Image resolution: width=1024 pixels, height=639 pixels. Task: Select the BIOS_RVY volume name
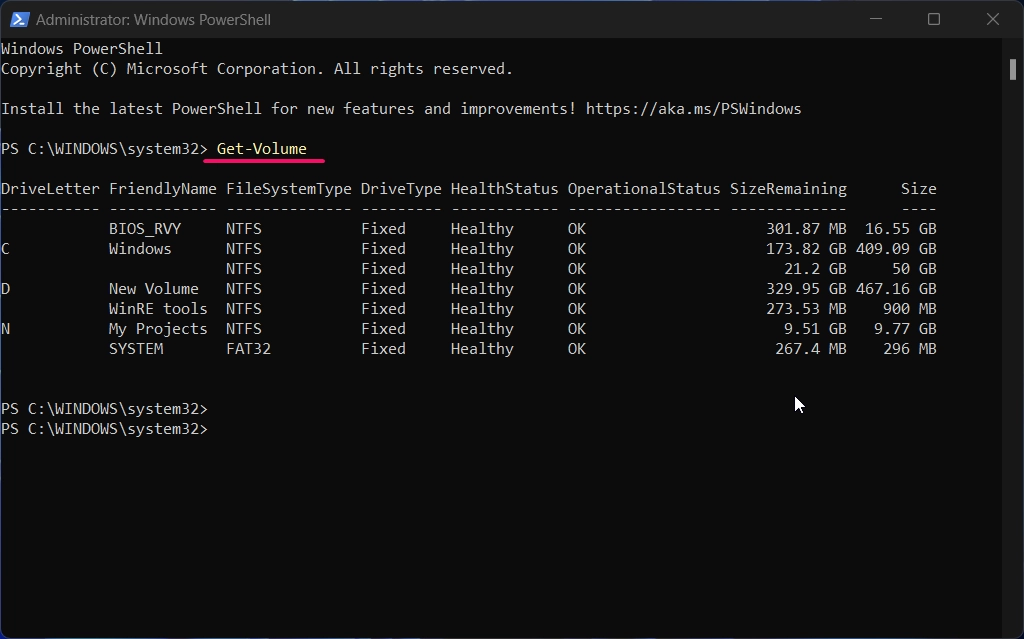[145, 229]
